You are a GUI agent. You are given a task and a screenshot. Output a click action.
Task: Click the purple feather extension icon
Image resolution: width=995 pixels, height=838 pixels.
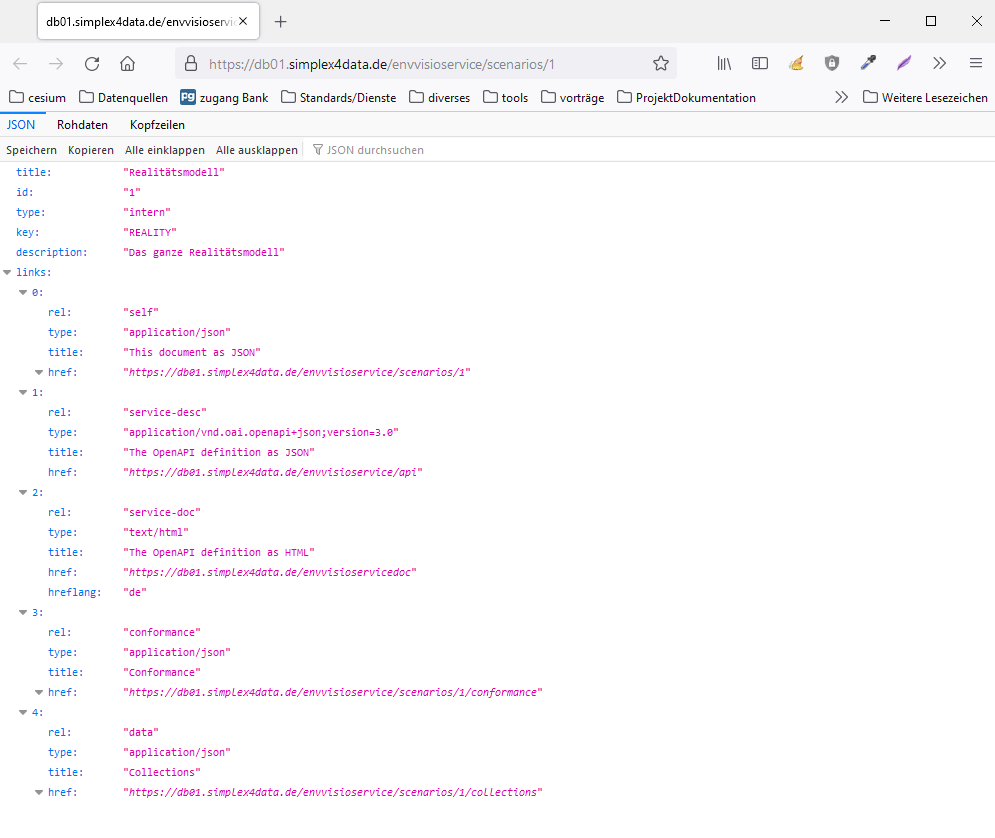pos(904,64)
